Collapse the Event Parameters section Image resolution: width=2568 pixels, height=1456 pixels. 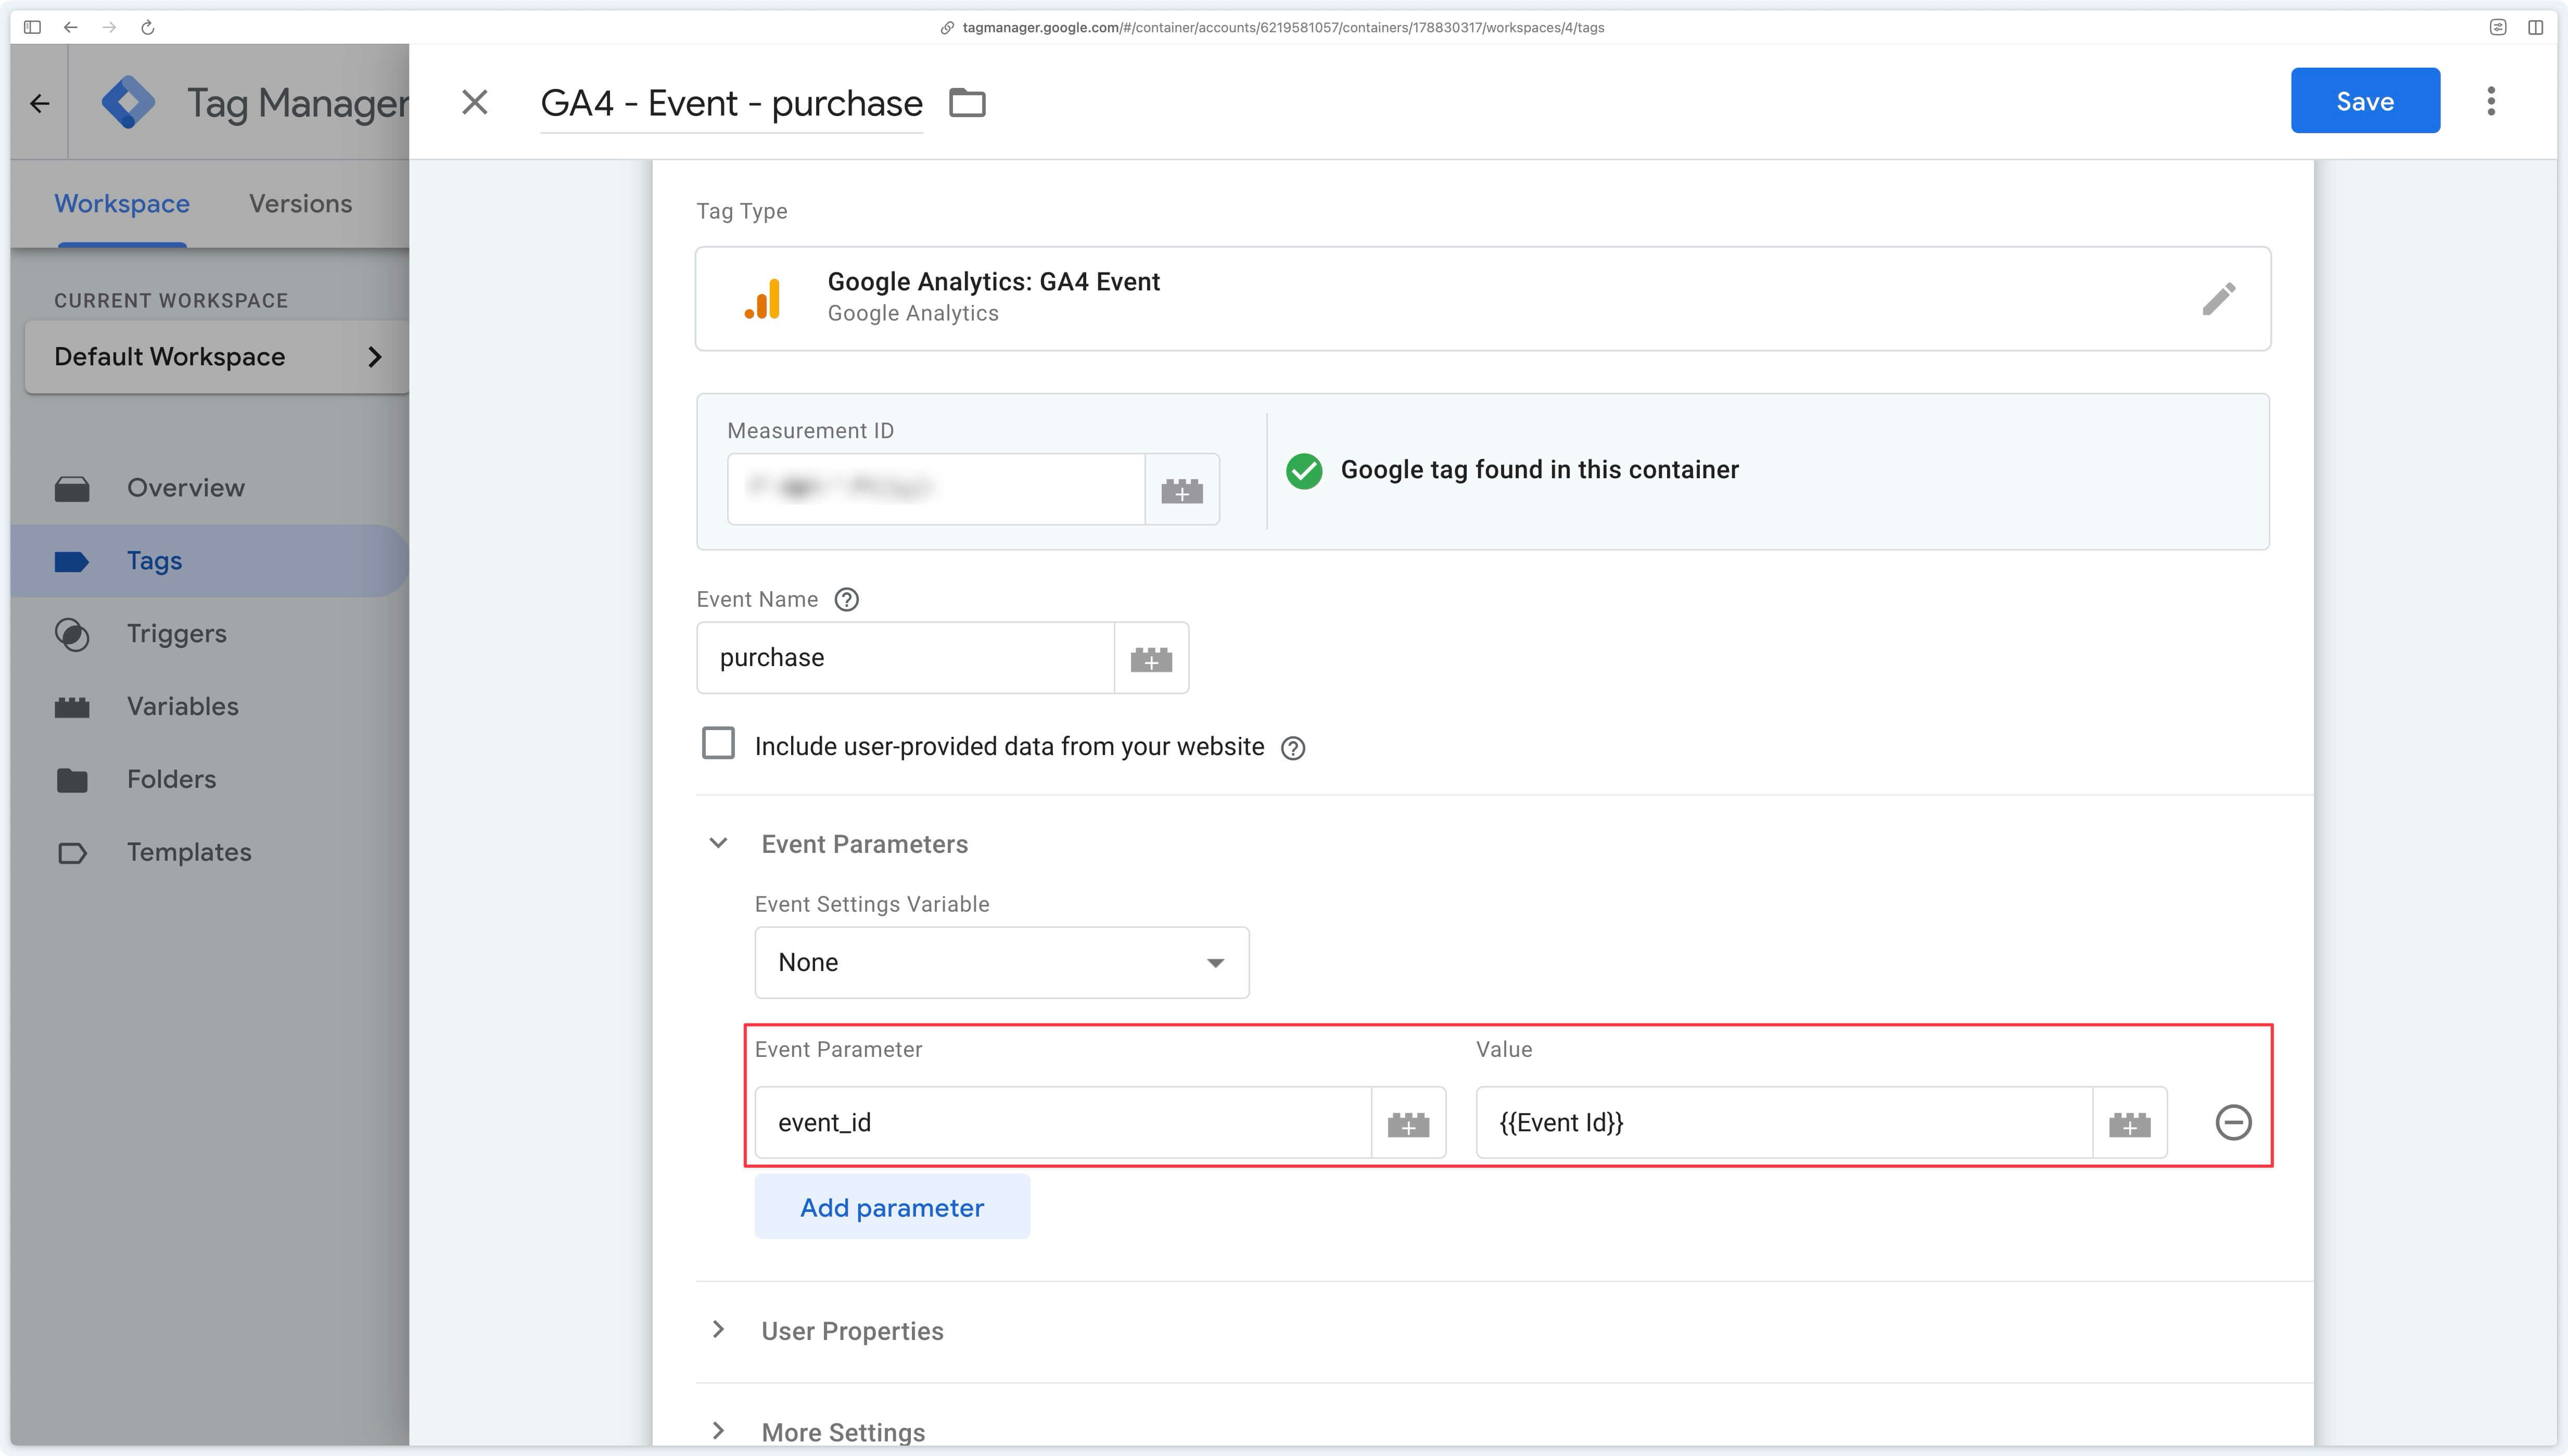click(718, 843)
